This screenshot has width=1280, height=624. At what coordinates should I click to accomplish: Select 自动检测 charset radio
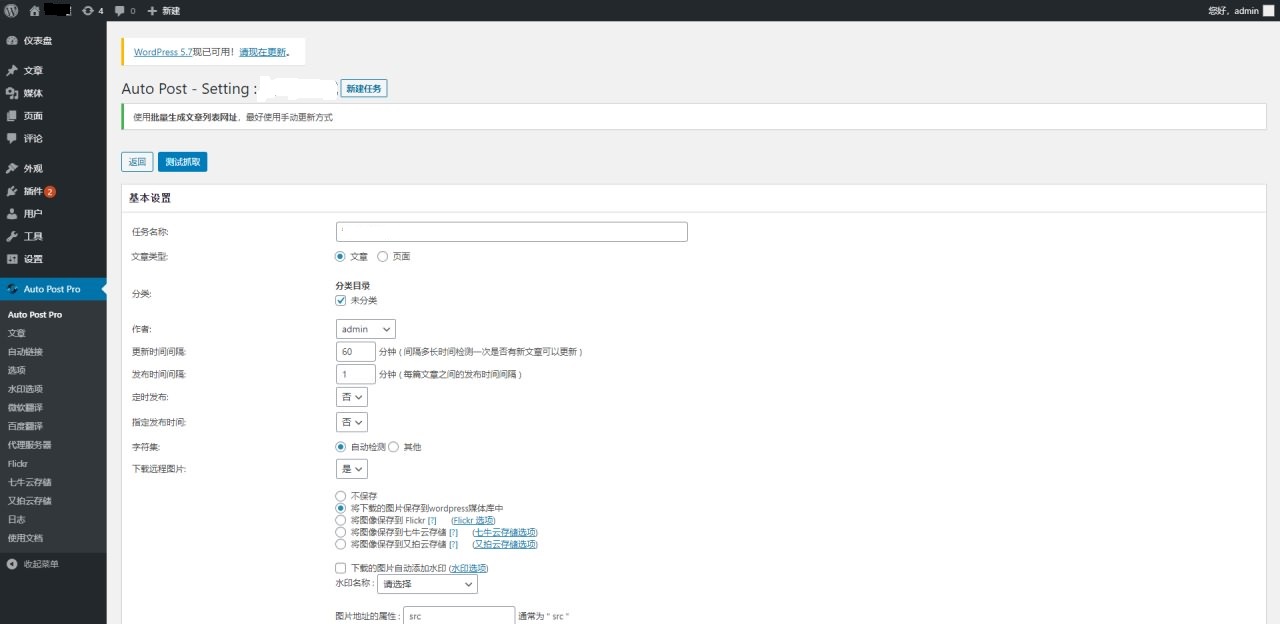(340, 447)
